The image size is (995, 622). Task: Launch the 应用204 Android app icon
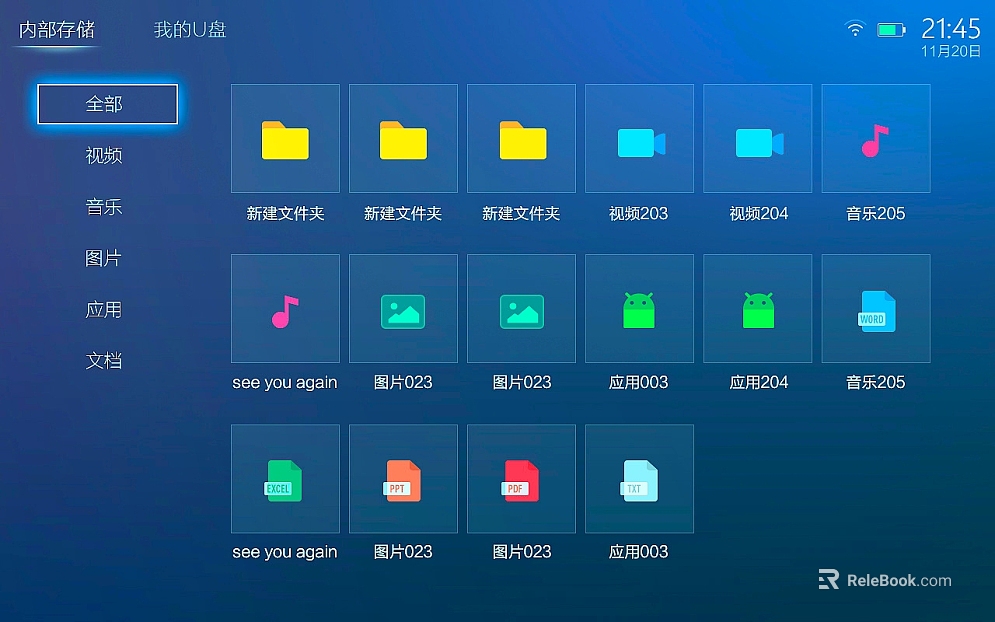757,309
